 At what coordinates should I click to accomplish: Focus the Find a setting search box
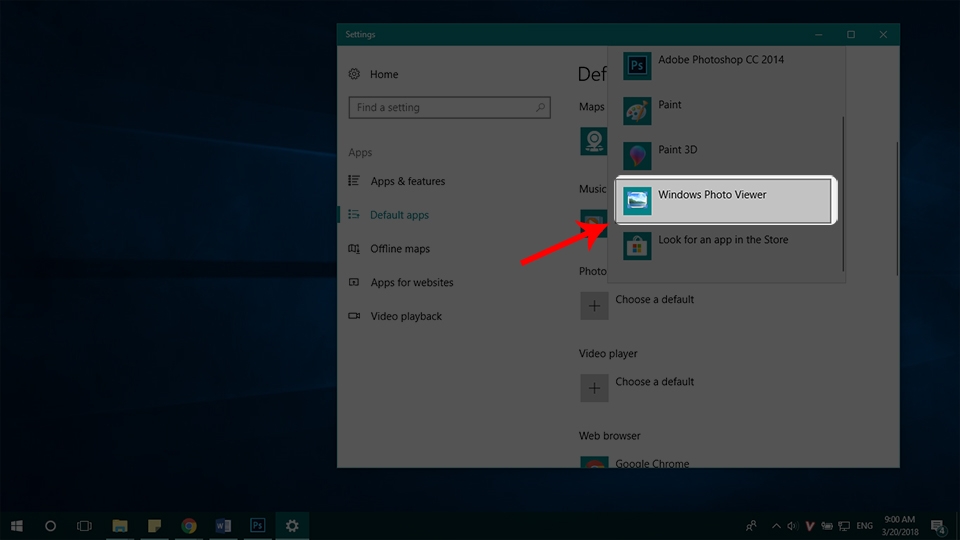click(x=449, y=107)
